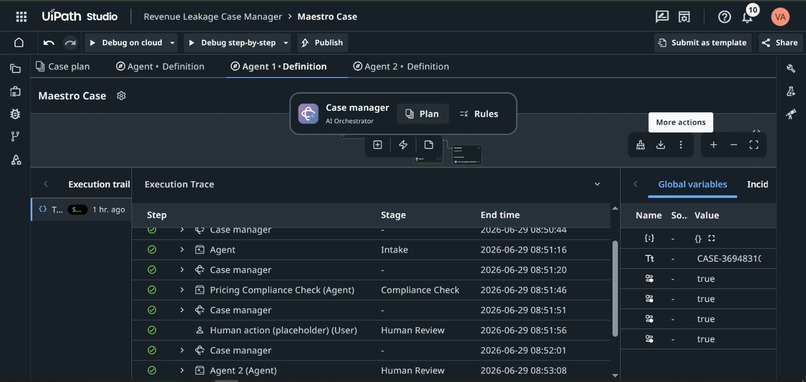The image size is (806, 382).
Task: Open the shapes panel in left sidebar
Action: pos(15,160)
